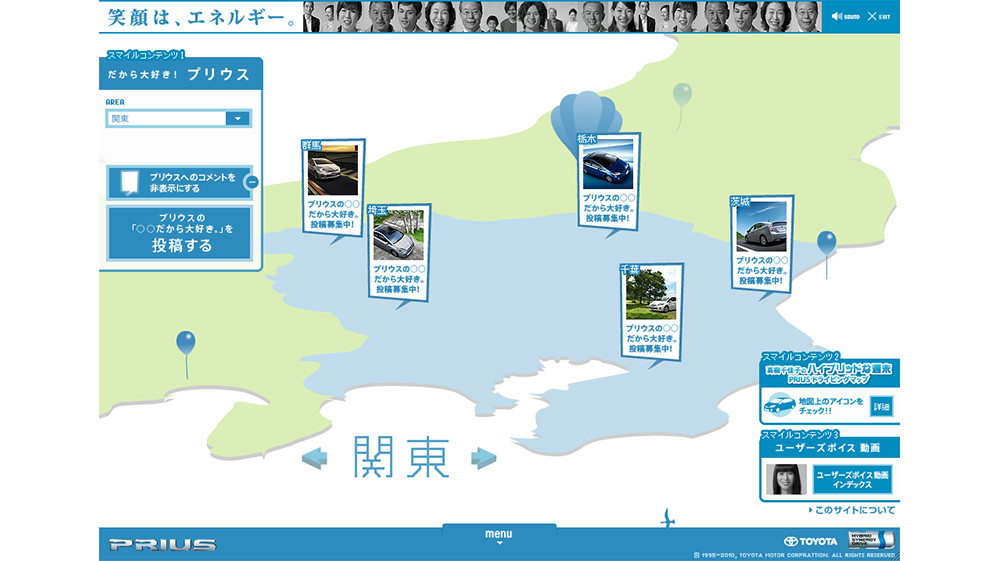Click the speech bubble icon on the comment toggle
The image size is (999, 561).
click(x=129, y=182)
